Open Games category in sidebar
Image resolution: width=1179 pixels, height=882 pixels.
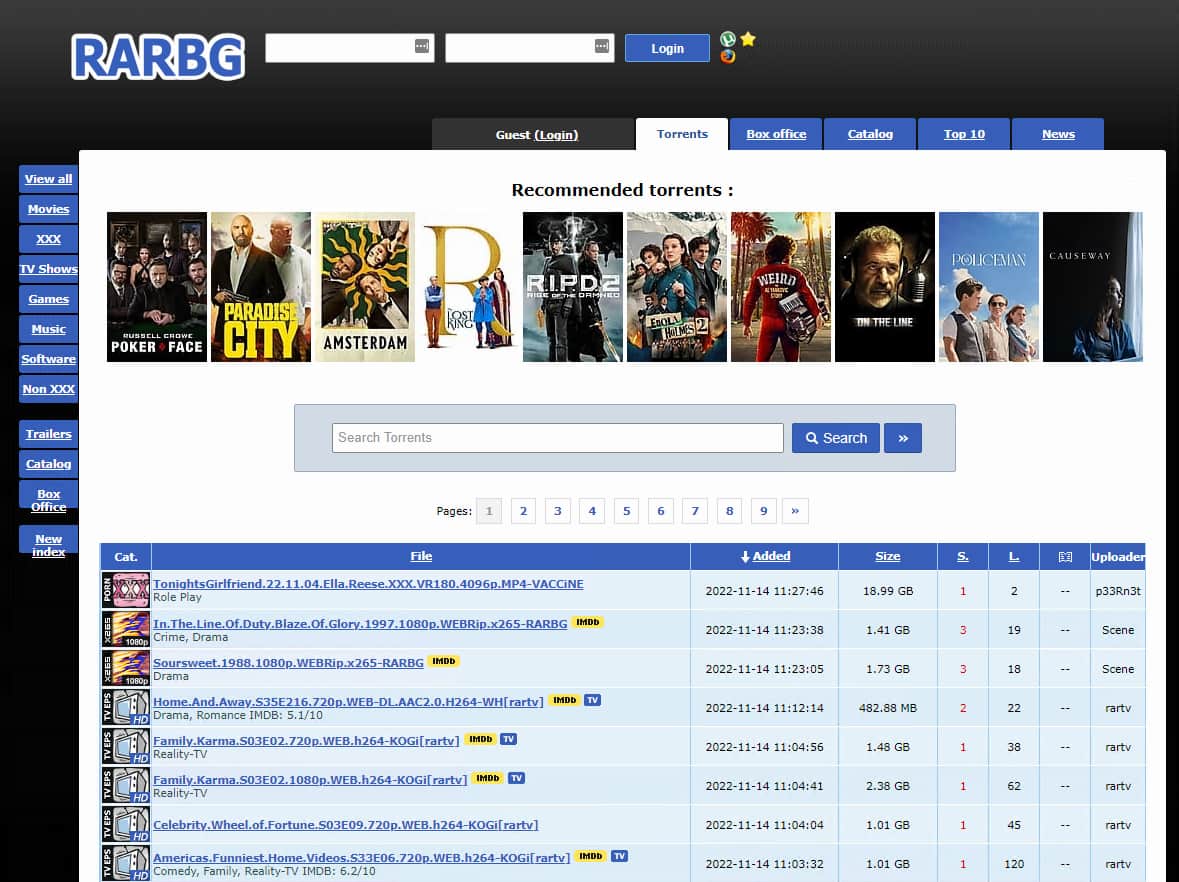48,299
